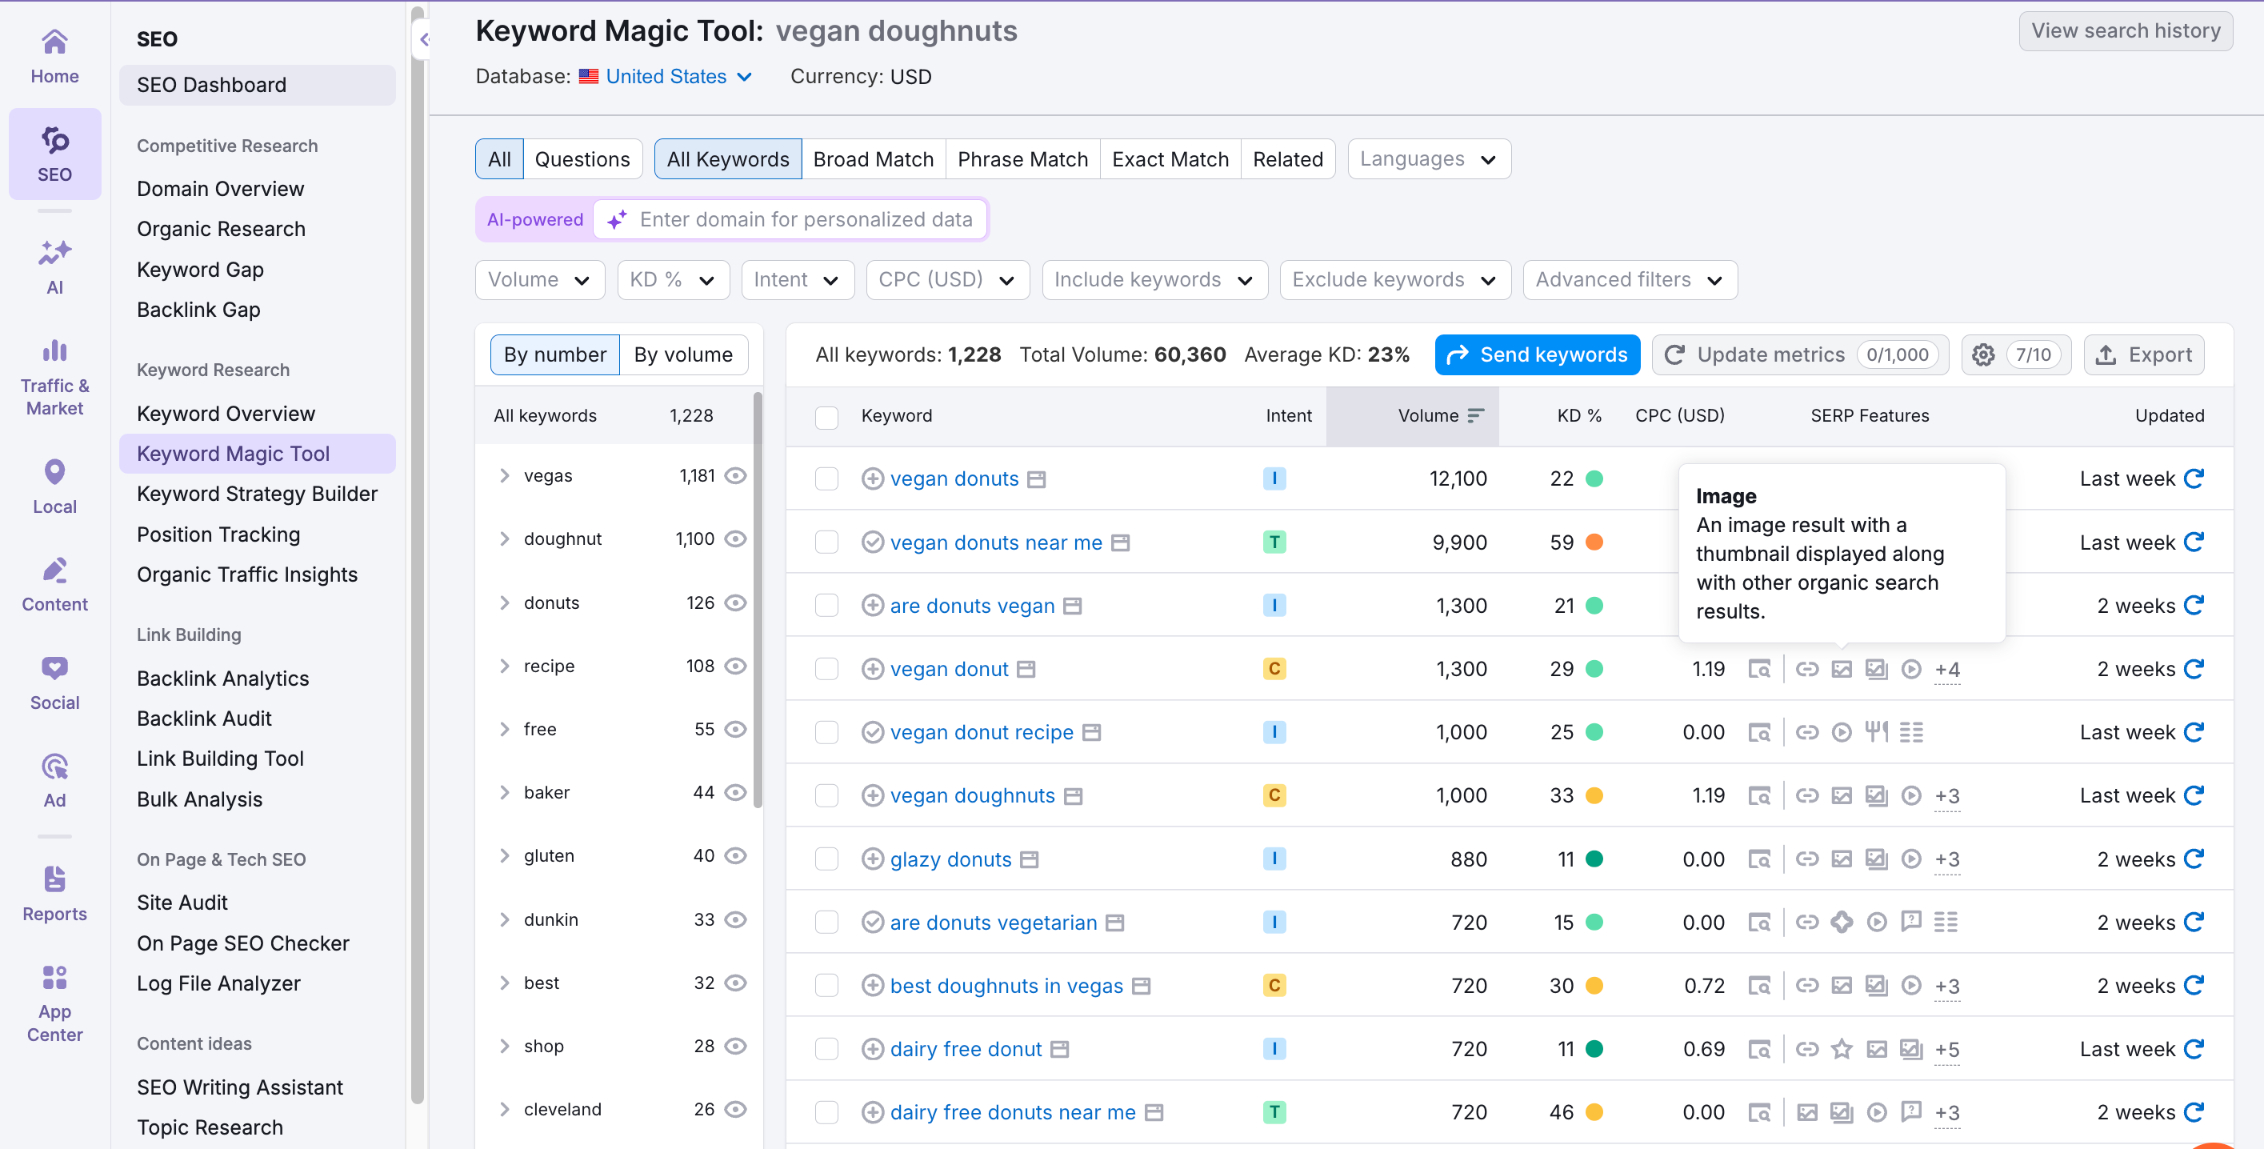The image size is (2264, 1149).
Task: Click the reviews star icon for dairy free donut
Action: point(1842,1049)
